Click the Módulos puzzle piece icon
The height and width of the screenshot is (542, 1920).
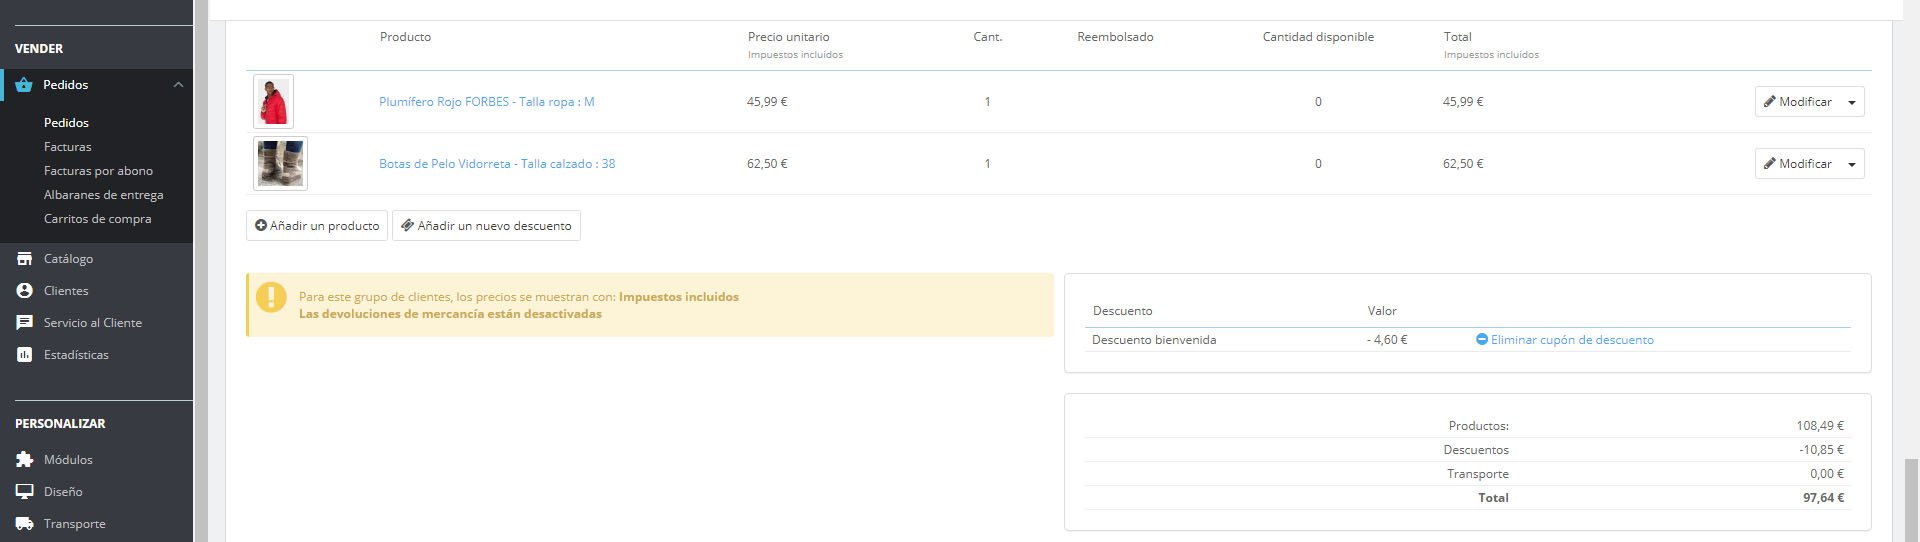pyautogui.click(x=24, y=460)
